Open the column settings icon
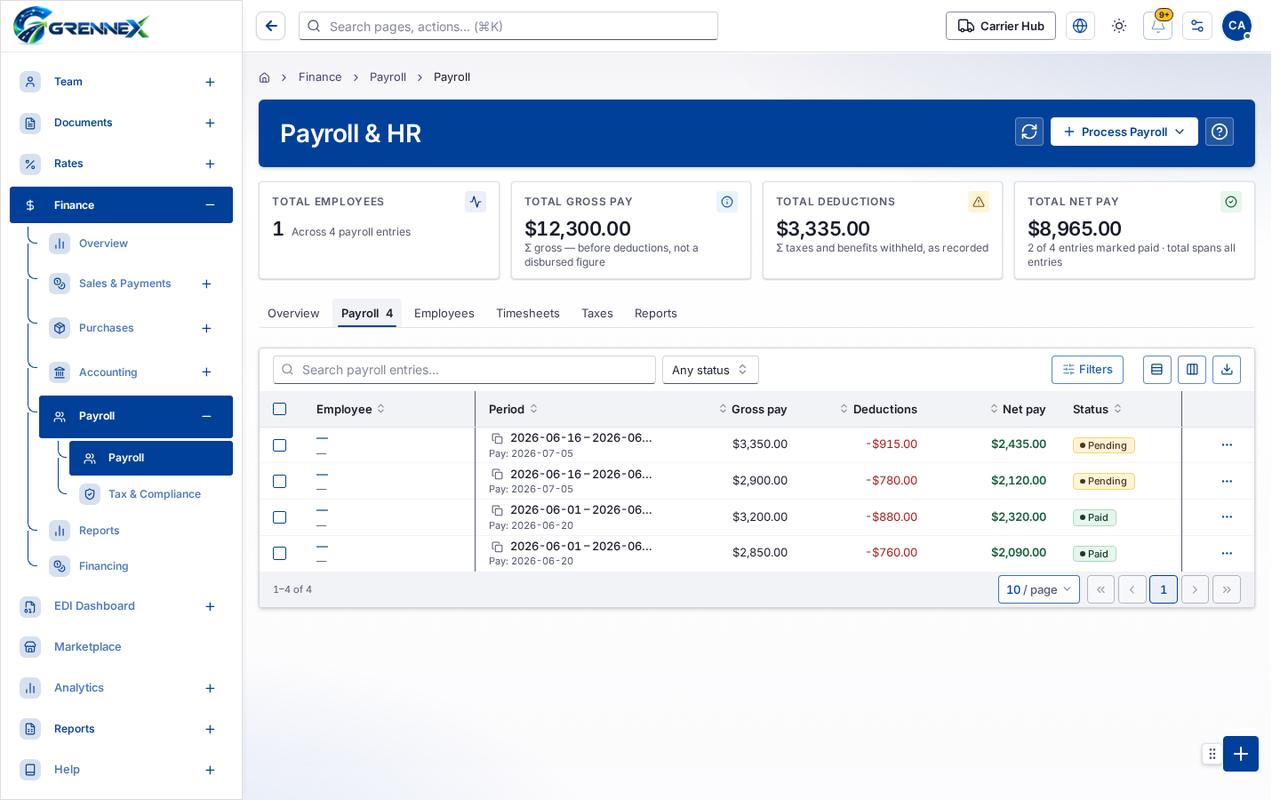 tap(1192, 370)
